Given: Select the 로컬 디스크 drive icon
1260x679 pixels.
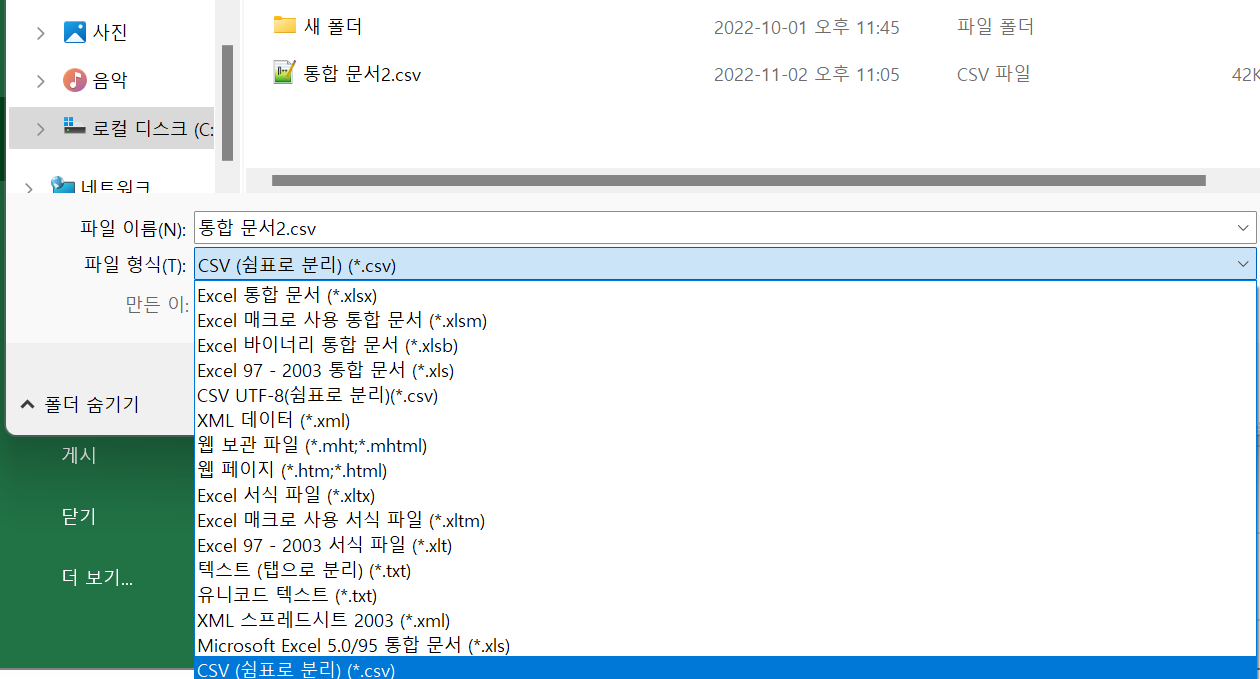Looking at the screenshot, I should pos(75,127).
